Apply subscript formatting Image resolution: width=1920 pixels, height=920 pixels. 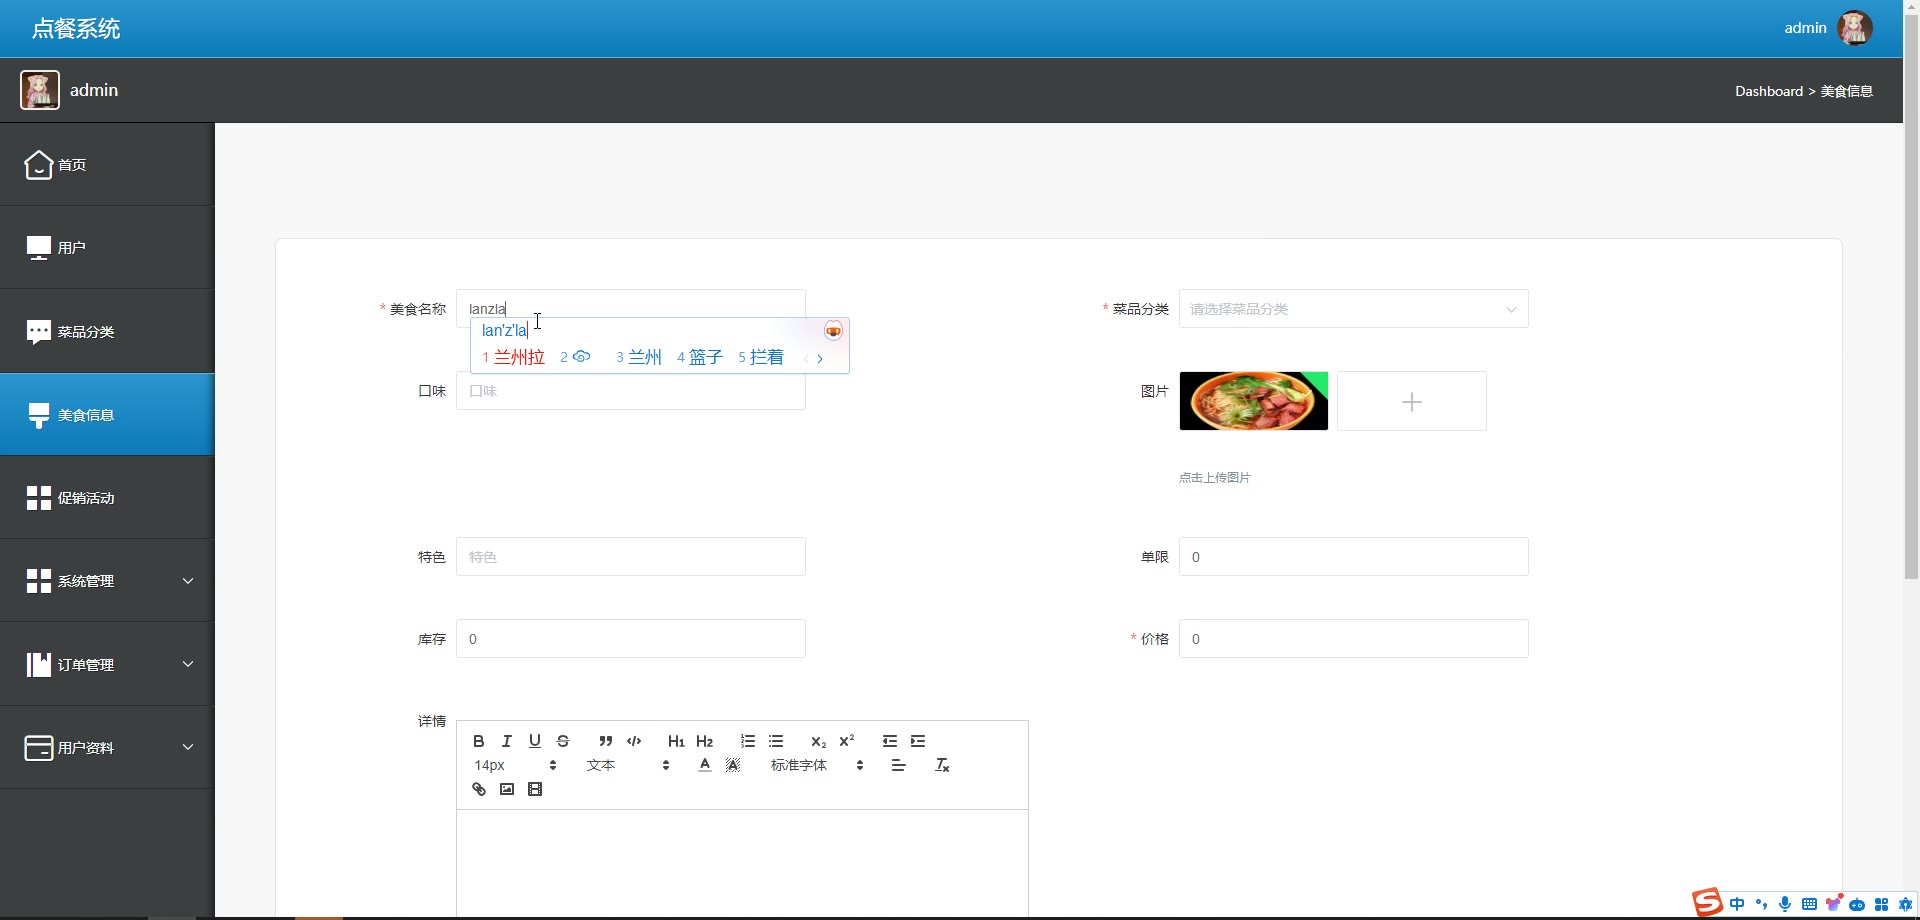pyautogui.click(x=818, y=741)
